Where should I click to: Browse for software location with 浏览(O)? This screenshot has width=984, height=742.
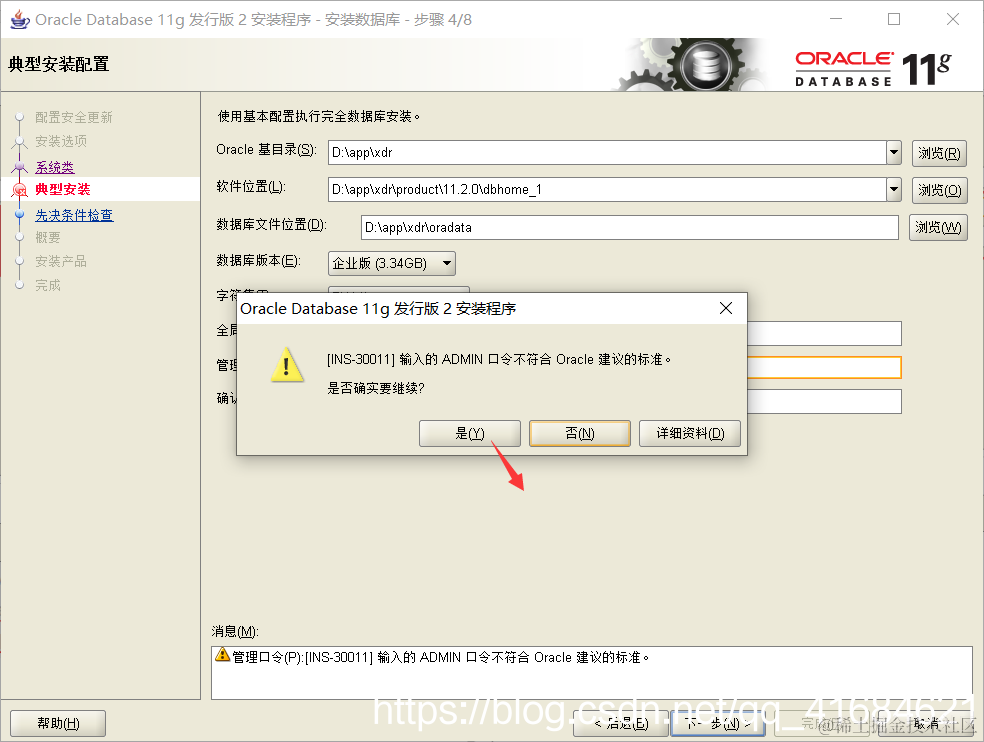tap(939, 190)
